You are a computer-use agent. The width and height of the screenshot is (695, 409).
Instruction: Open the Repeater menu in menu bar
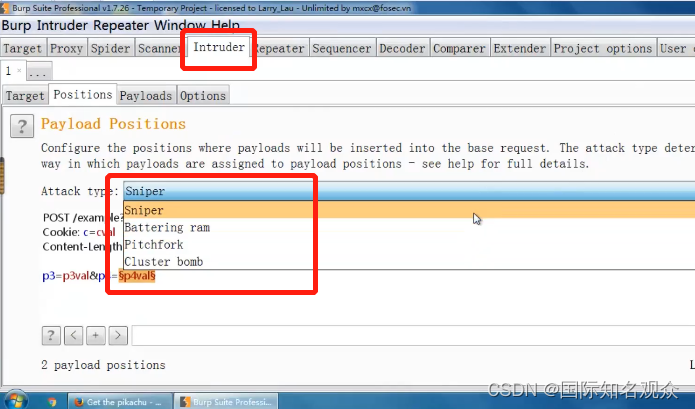[x=121, y=25]
